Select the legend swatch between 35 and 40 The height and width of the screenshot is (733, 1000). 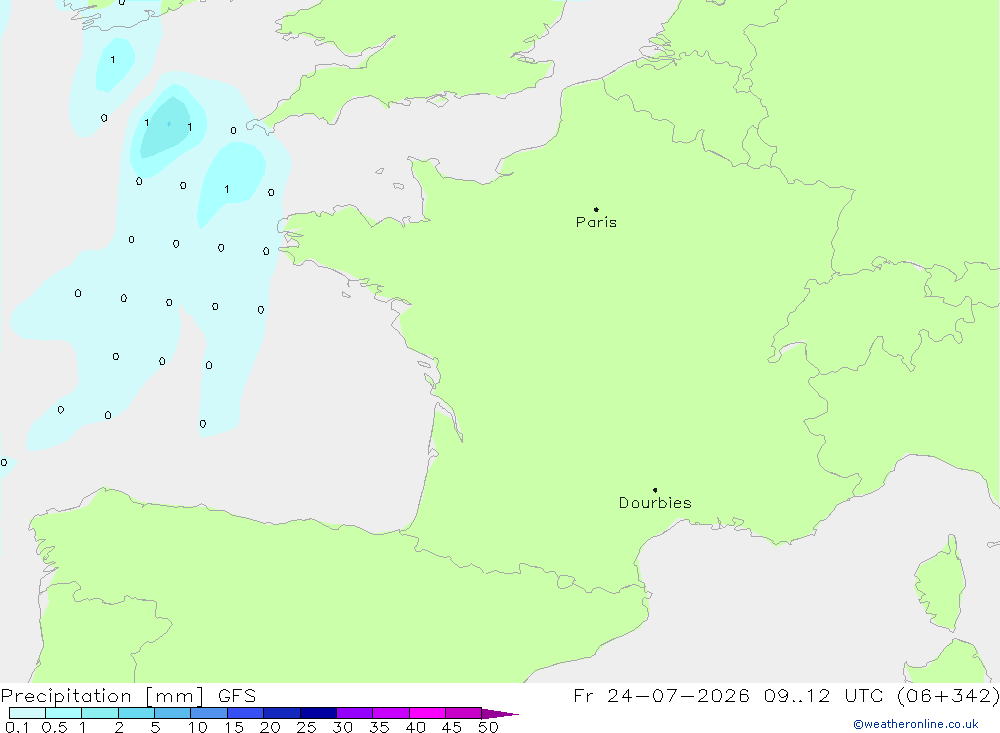391,713
